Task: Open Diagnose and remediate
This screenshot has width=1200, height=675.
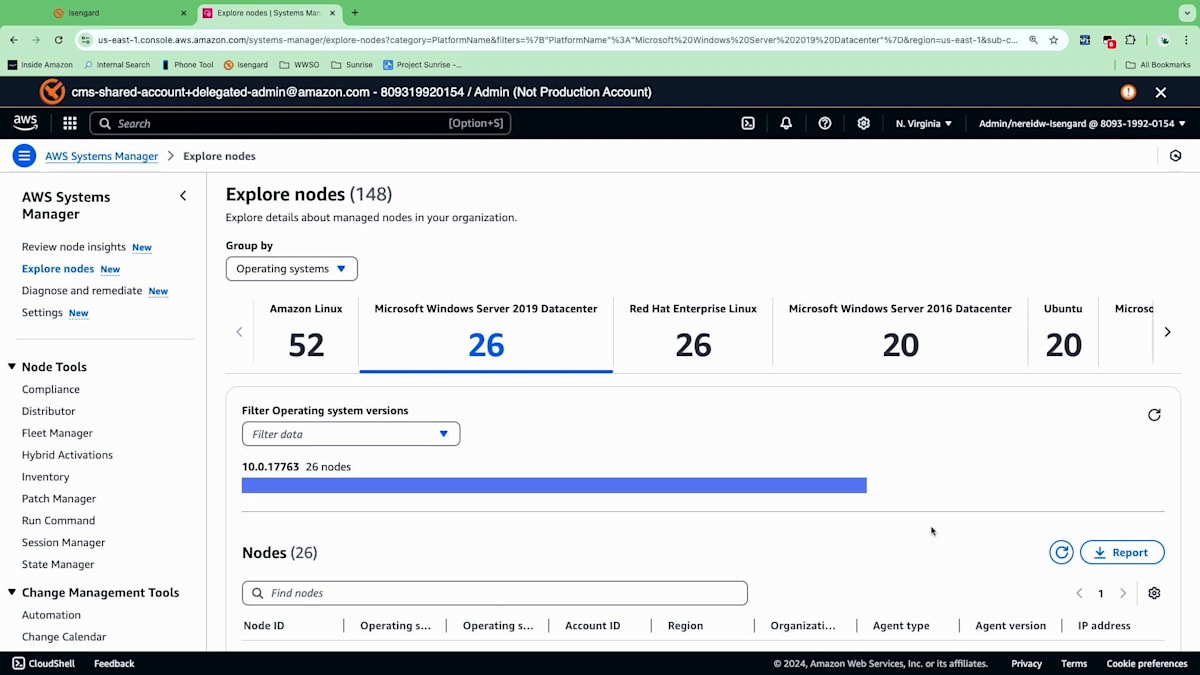Action: click(x=82, y=291)
